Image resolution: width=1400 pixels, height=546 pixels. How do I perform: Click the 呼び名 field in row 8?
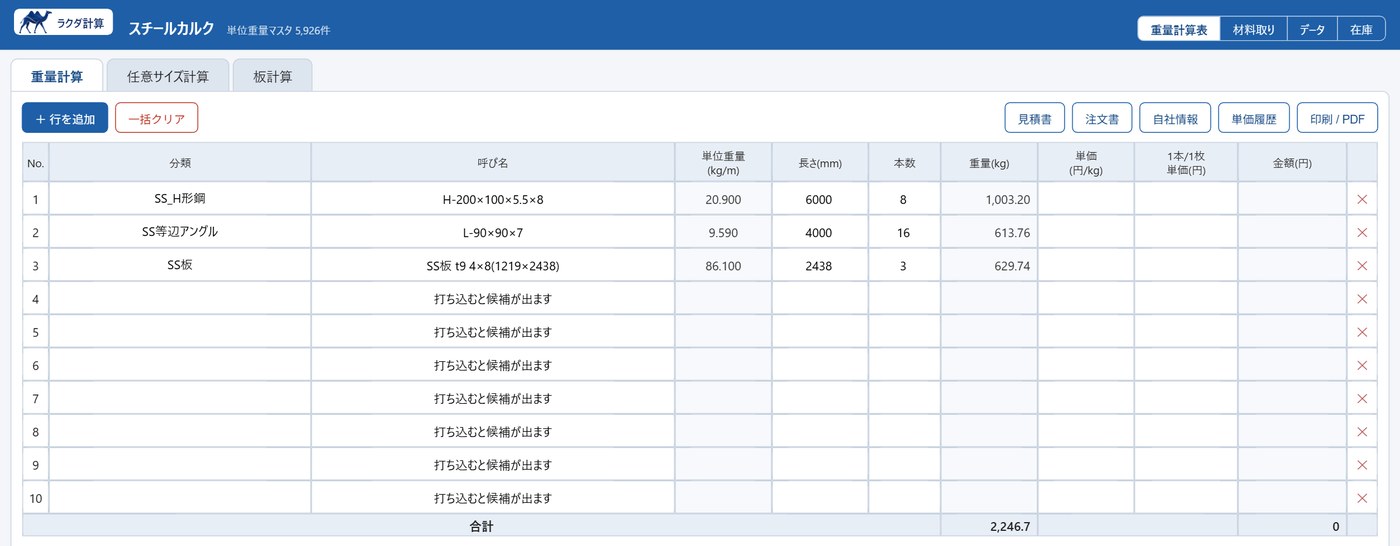point(493,432)
